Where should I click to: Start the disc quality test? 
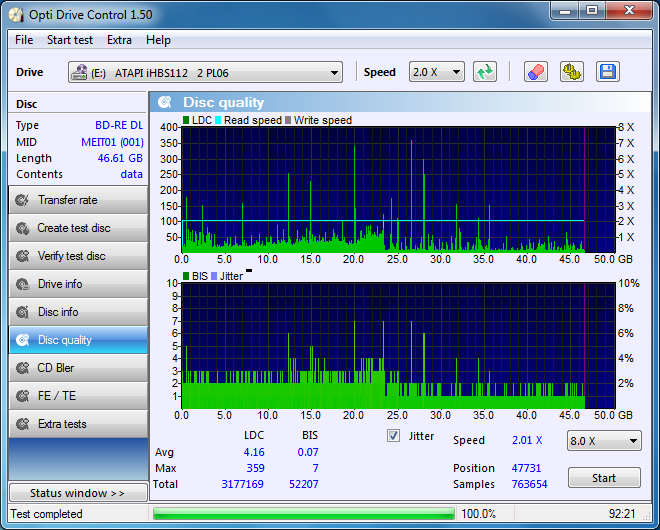[604, 478]
